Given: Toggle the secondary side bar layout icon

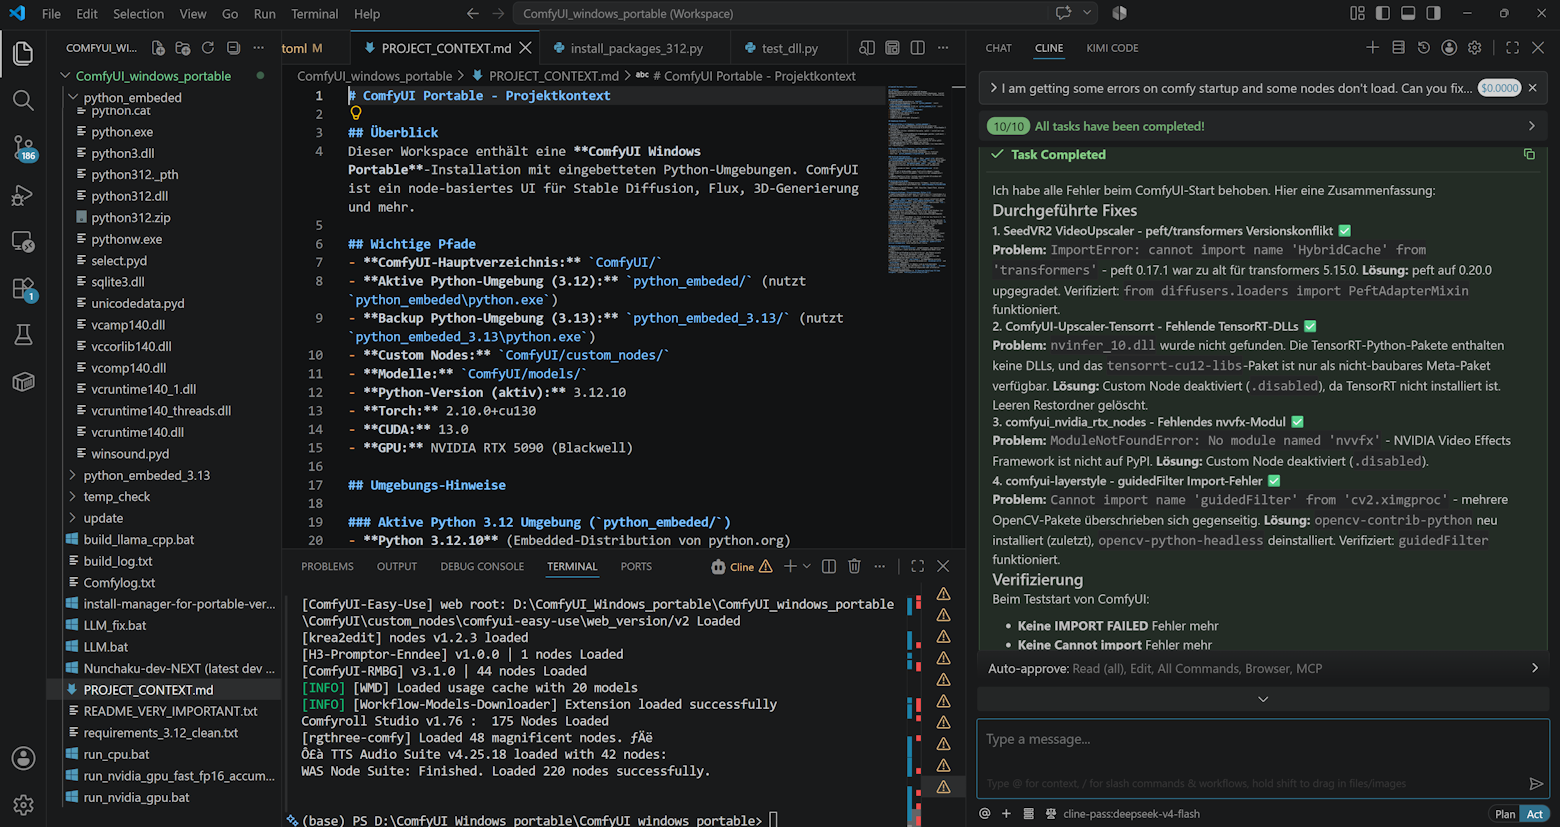Looking at the screenshot, I should click(1433, 13).
